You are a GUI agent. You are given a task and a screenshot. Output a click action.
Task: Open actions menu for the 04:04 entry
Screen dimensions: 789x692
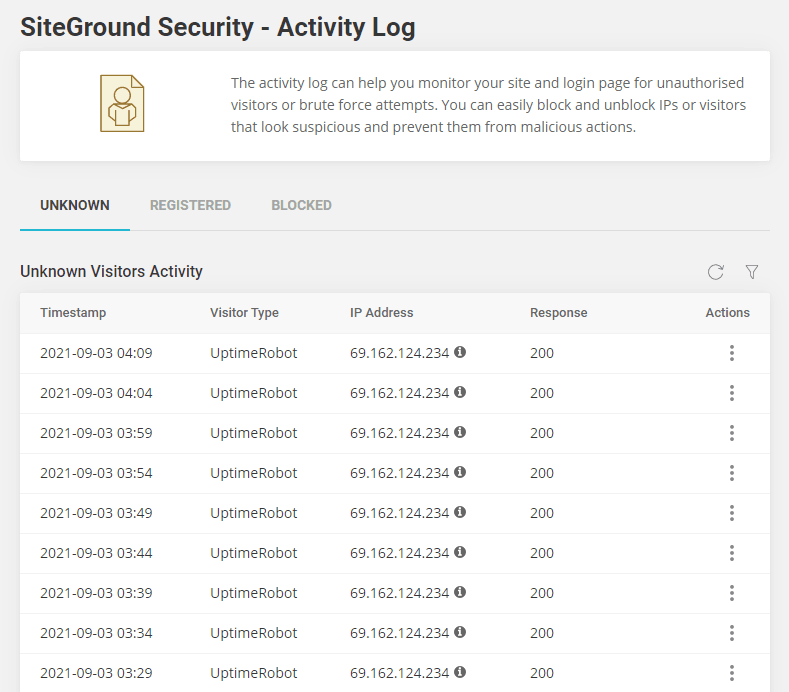pos(732,393)
